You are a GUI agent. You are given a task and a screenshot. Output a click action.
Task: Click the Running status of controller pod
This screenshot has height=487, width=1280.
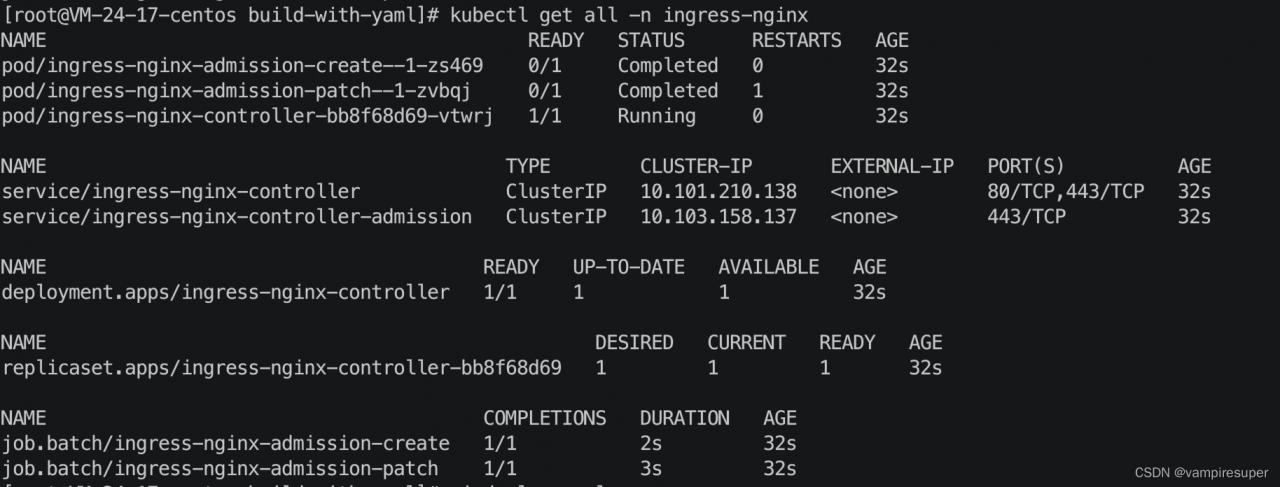click(656, 116)
